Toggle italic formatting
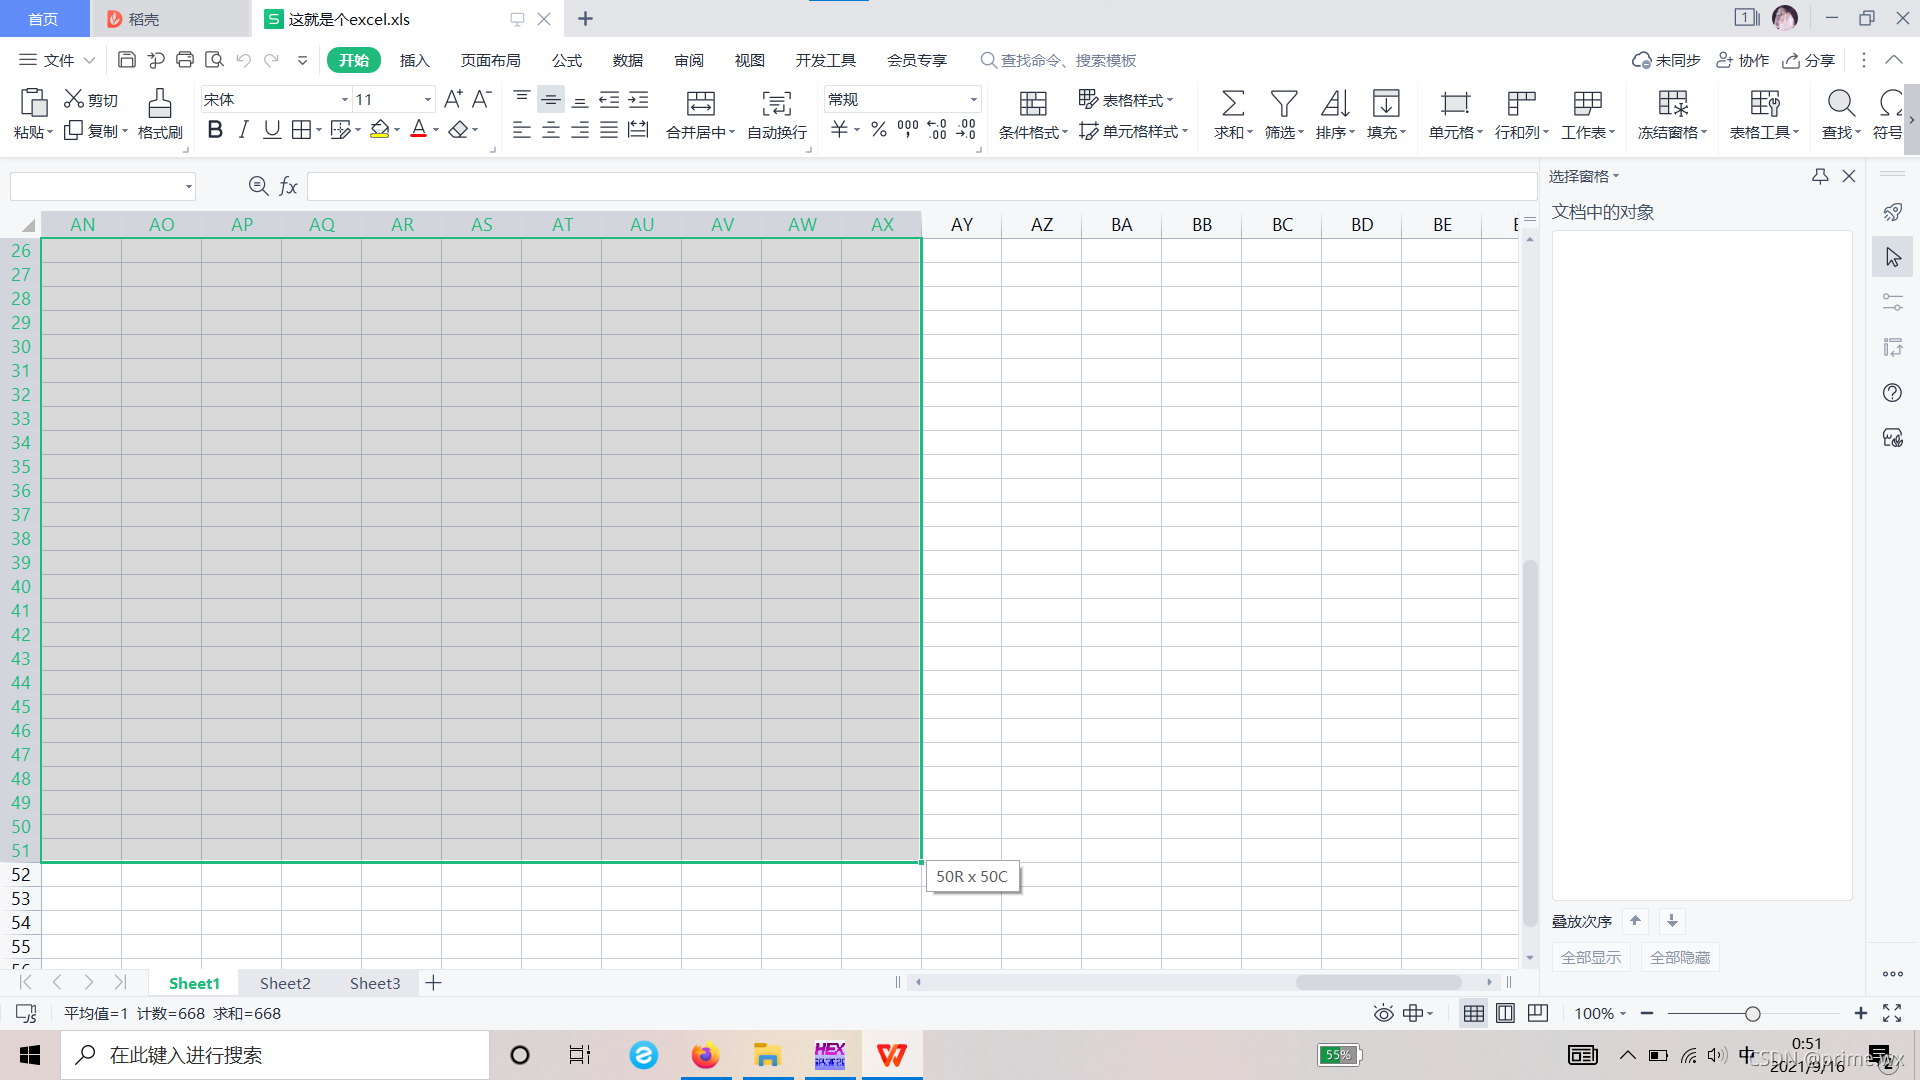 pos(243,130)
